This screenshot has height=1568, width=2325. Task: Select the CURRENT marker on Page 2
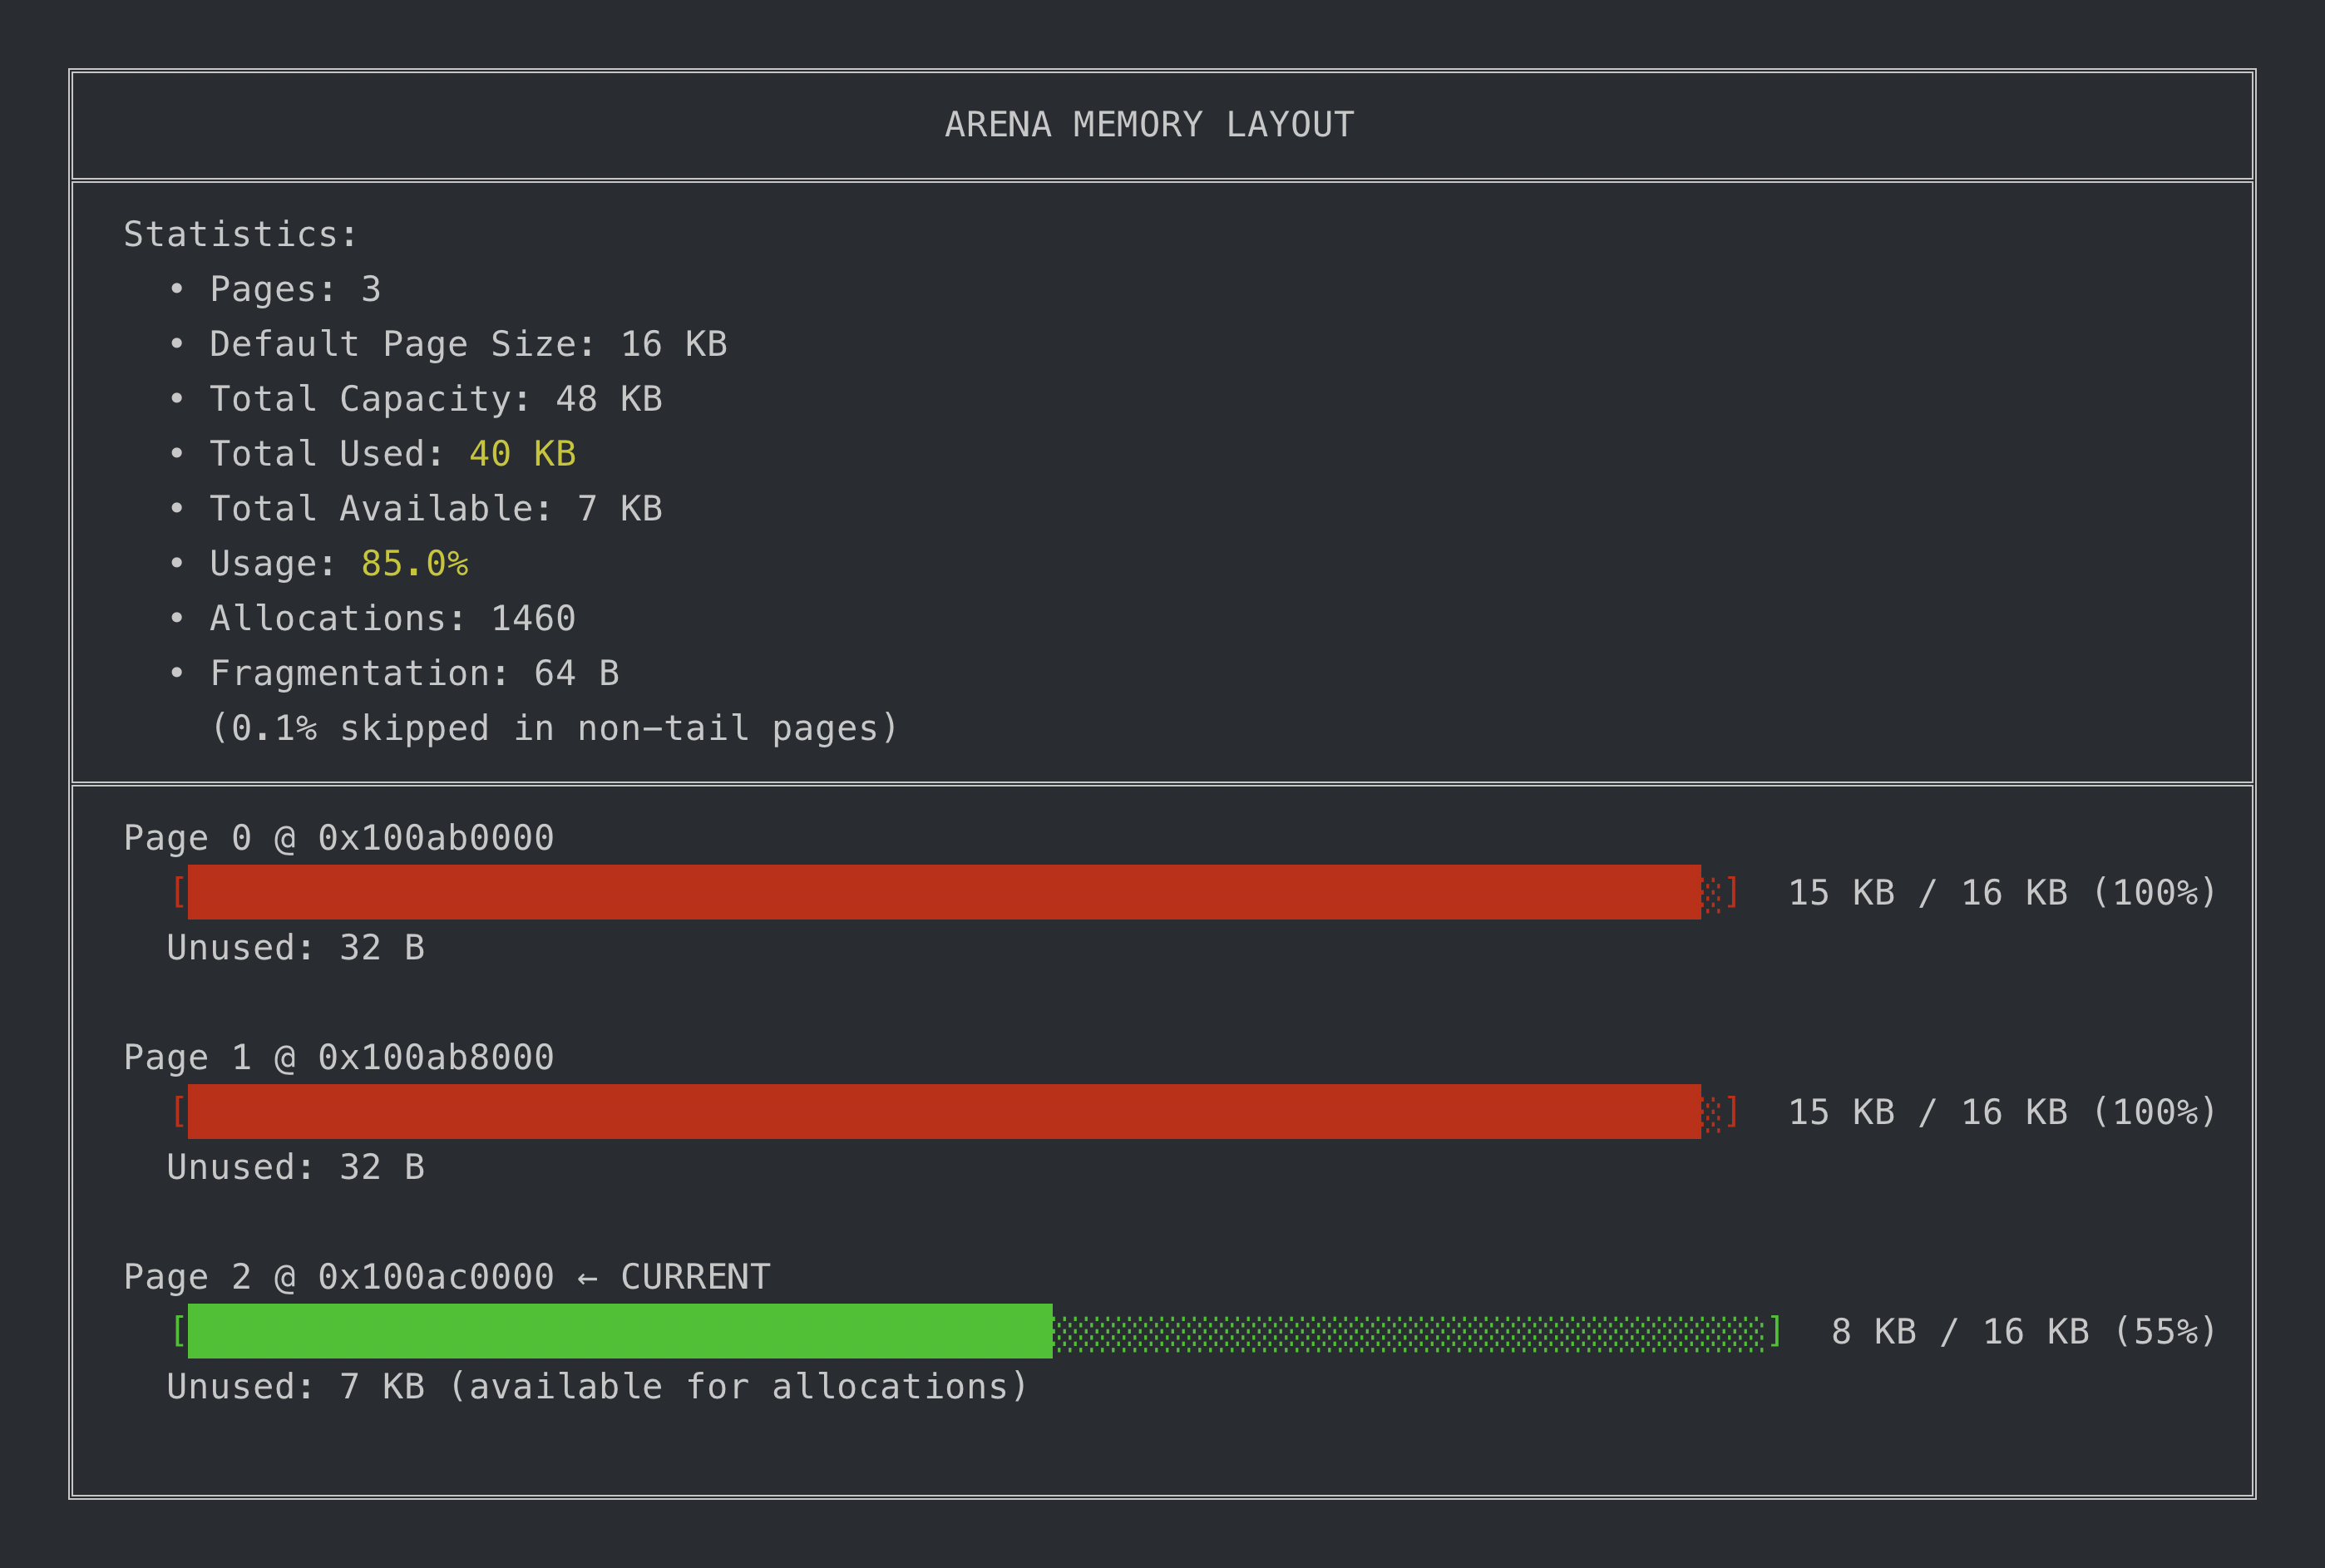tap(694, 1276)
